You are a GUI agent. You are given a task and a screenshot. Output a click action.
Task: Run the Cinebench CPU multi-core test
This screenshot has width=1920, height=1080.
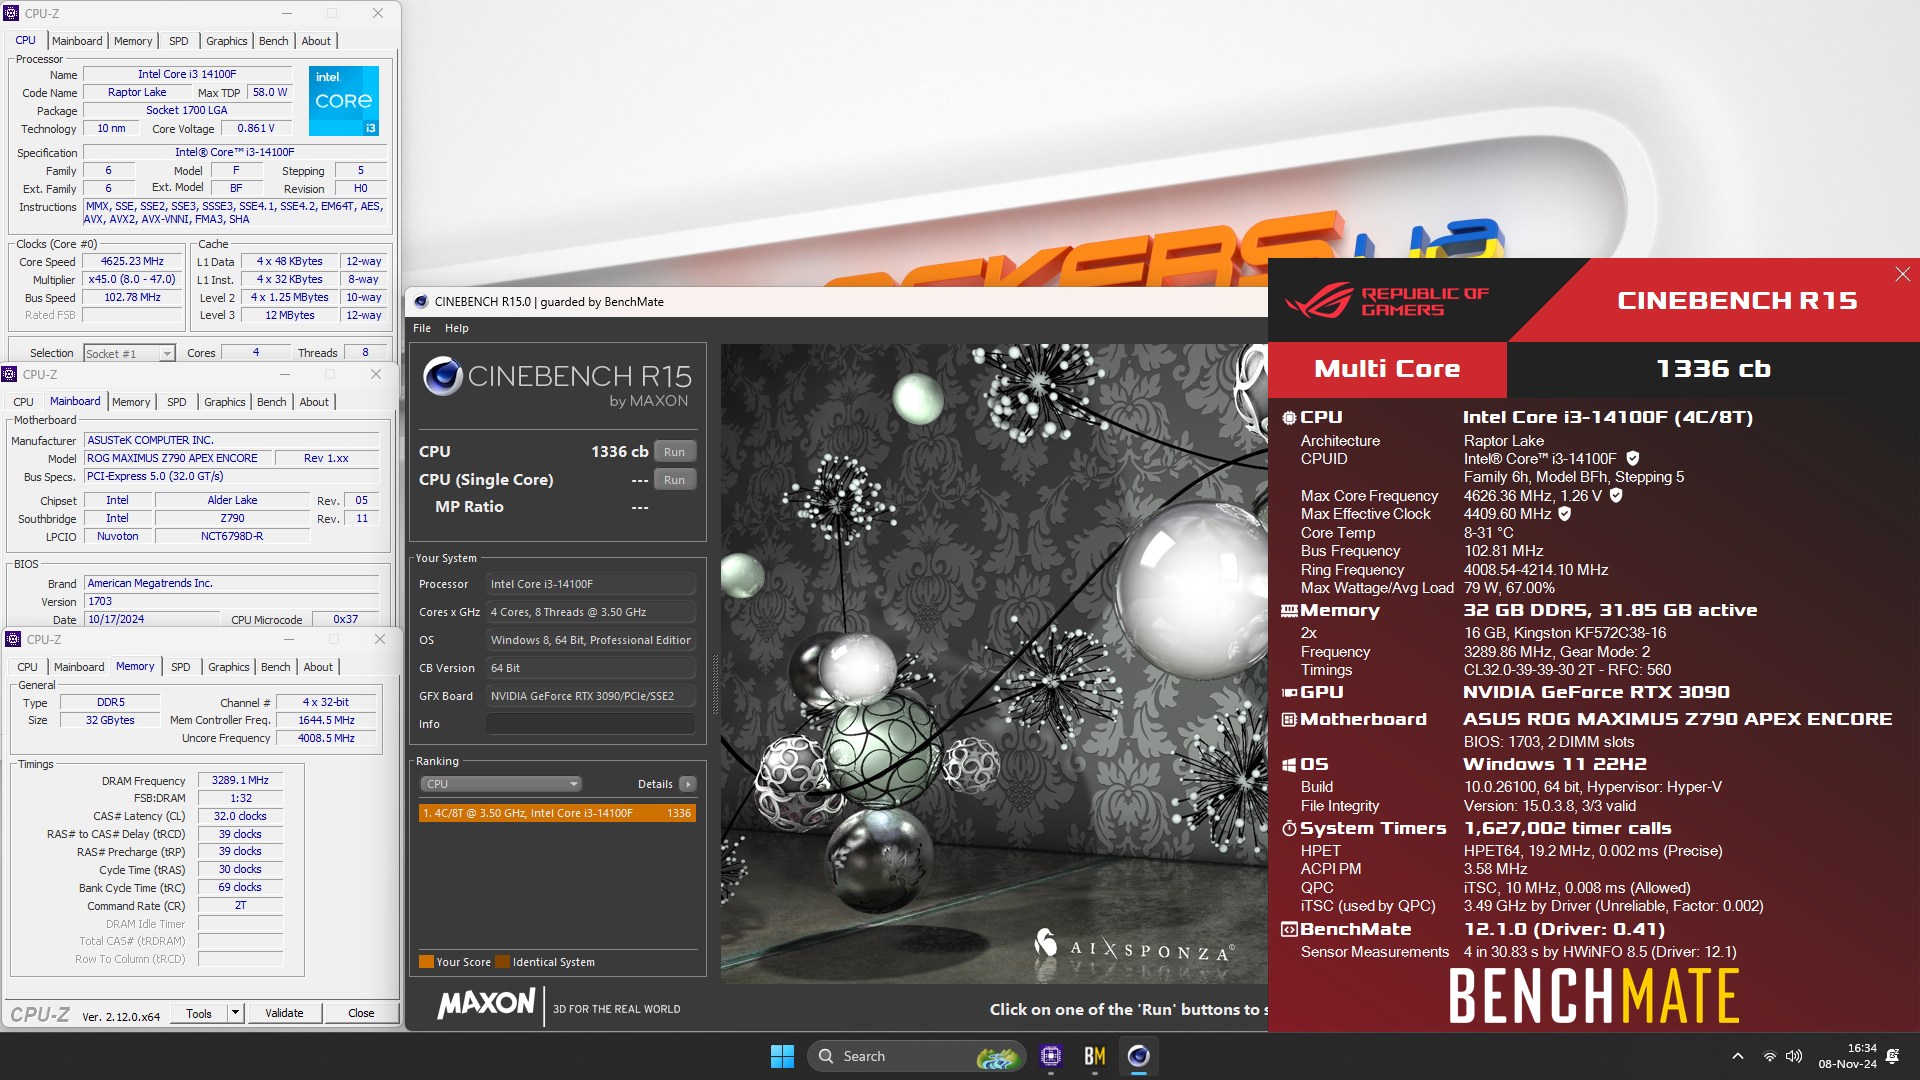tap(675, 452)
